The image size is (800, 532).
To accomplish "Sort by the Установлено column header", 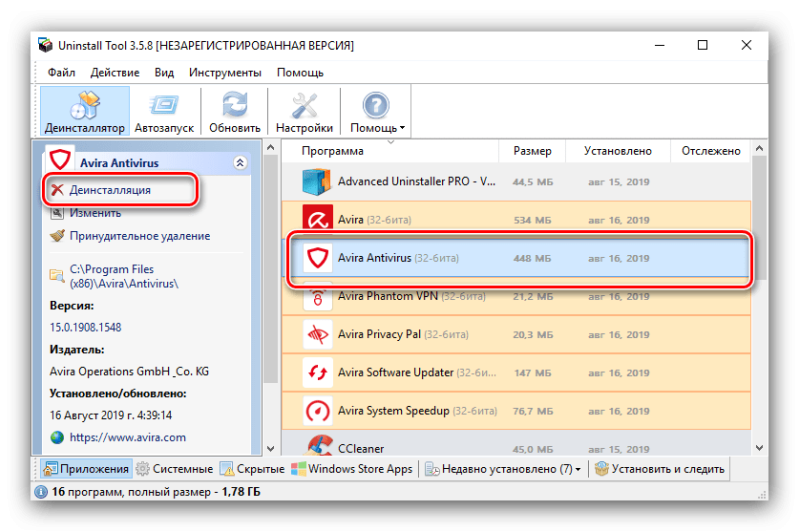I will click(x=617, y=151).
